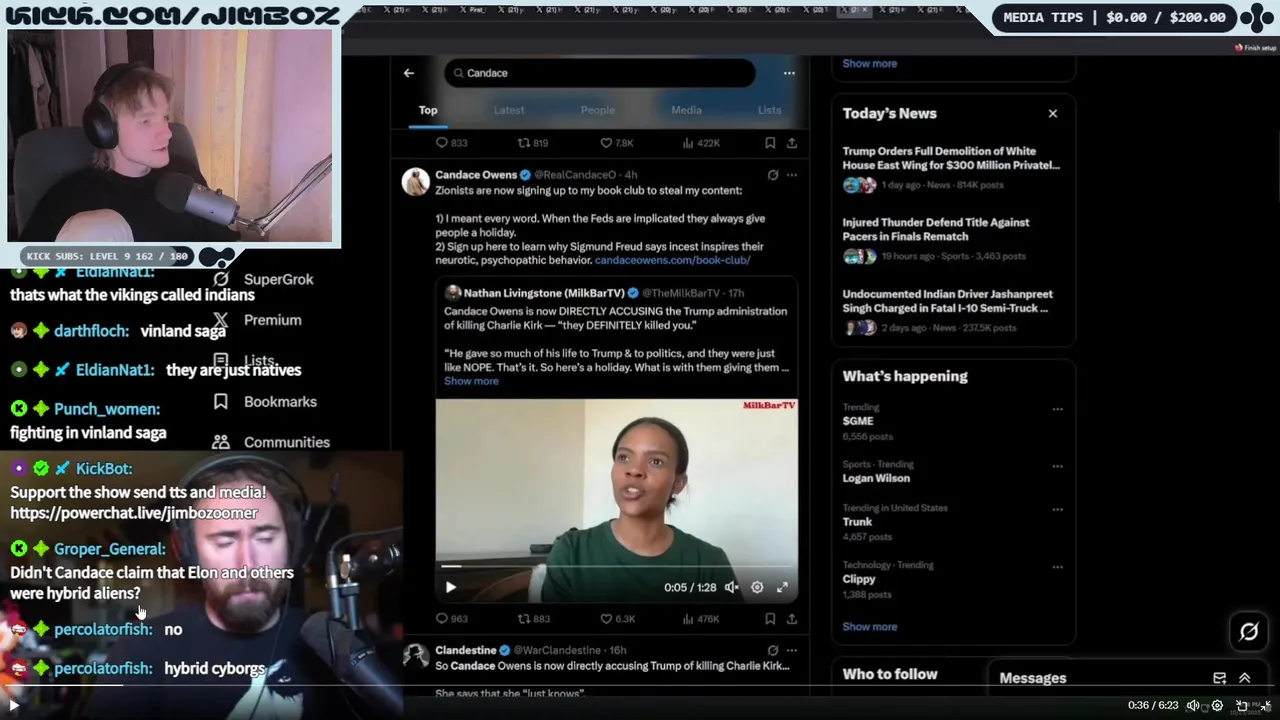Play the outer video with the play button
The width and height of the screenshot is (1280, 720).
tap(14, 705)
